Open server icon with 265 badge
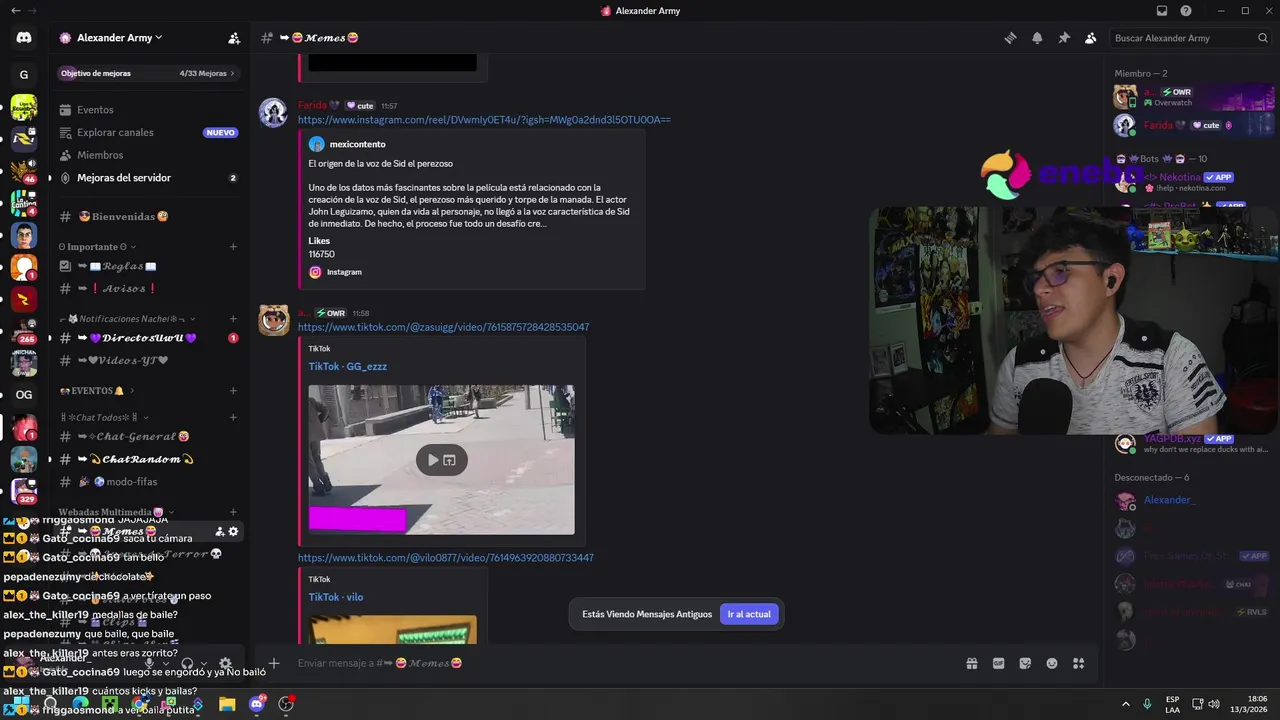The width and height of the screenshot is (1280, 720). [x=24, y=331]
